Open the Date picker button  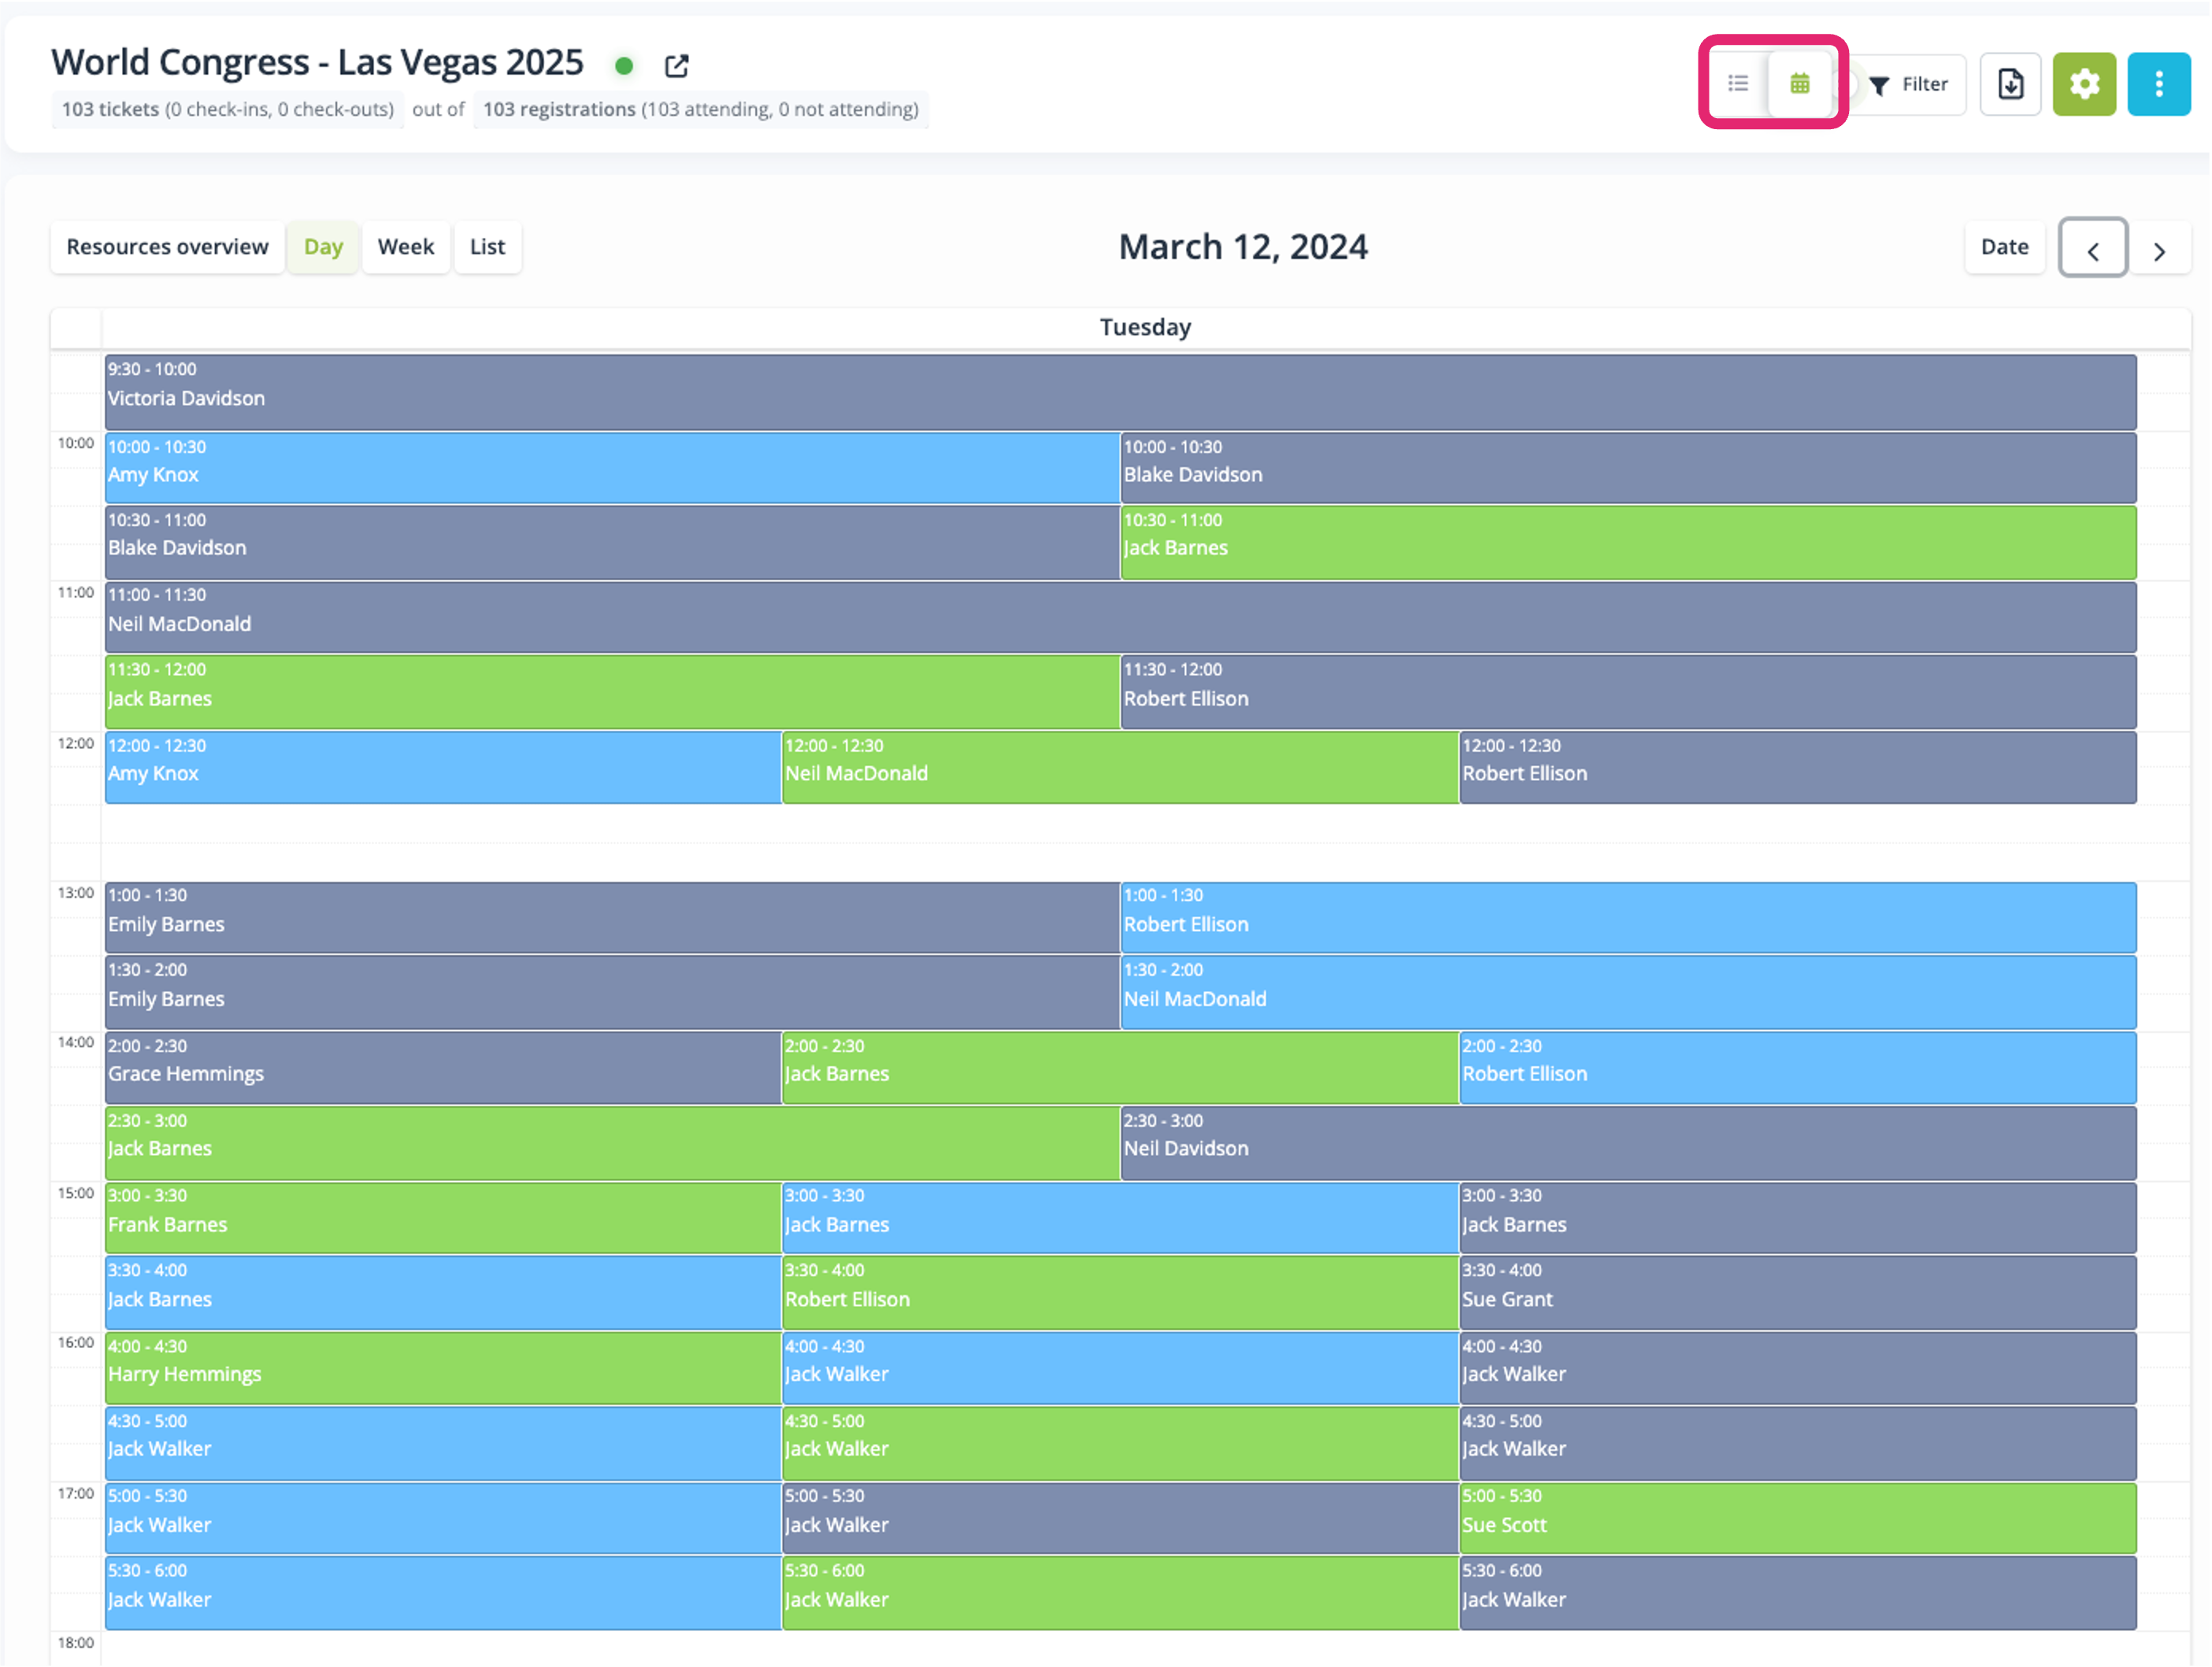(2004, 247)
